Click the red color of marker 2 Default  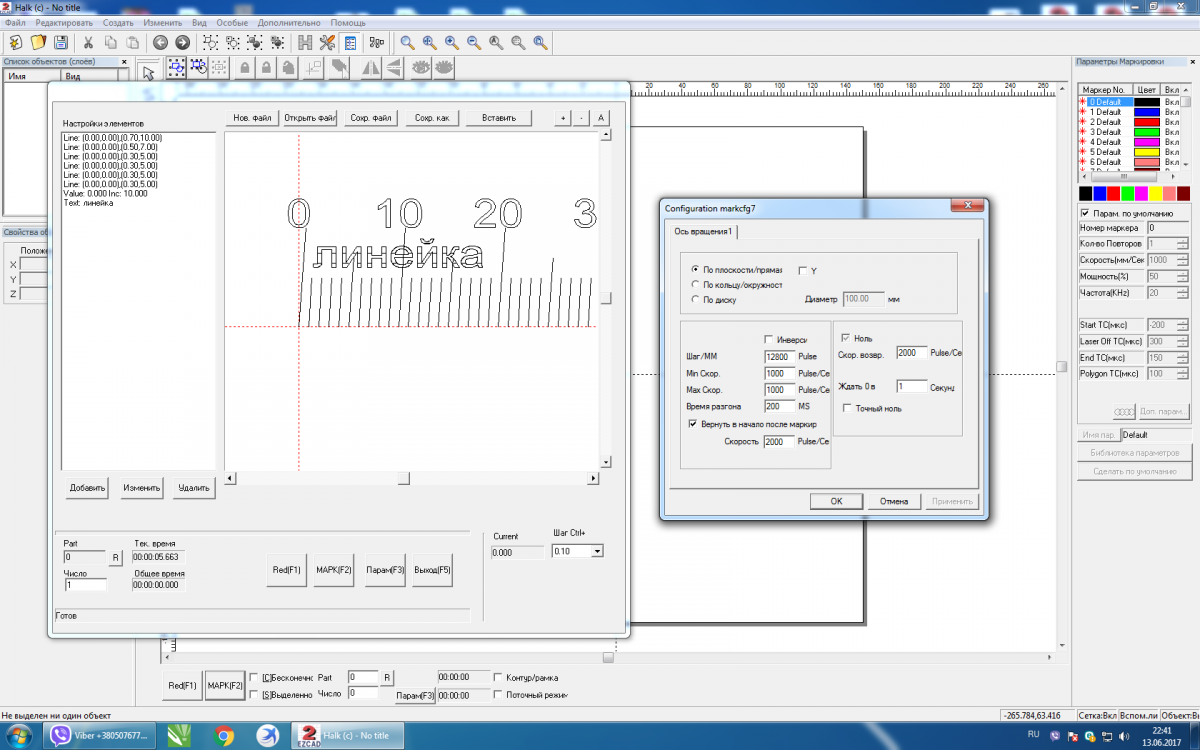[x=1146, y=122]
